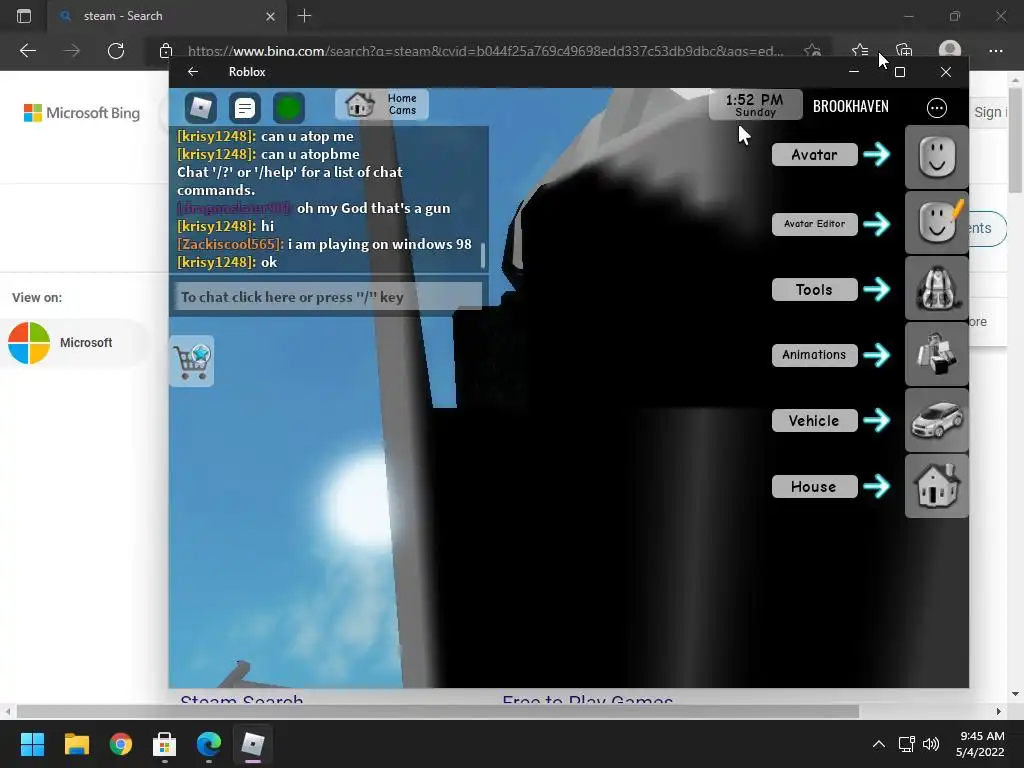Open Edge Favorites star list icon
This screenshot has height=768, width=1024.
coord(860,50)
